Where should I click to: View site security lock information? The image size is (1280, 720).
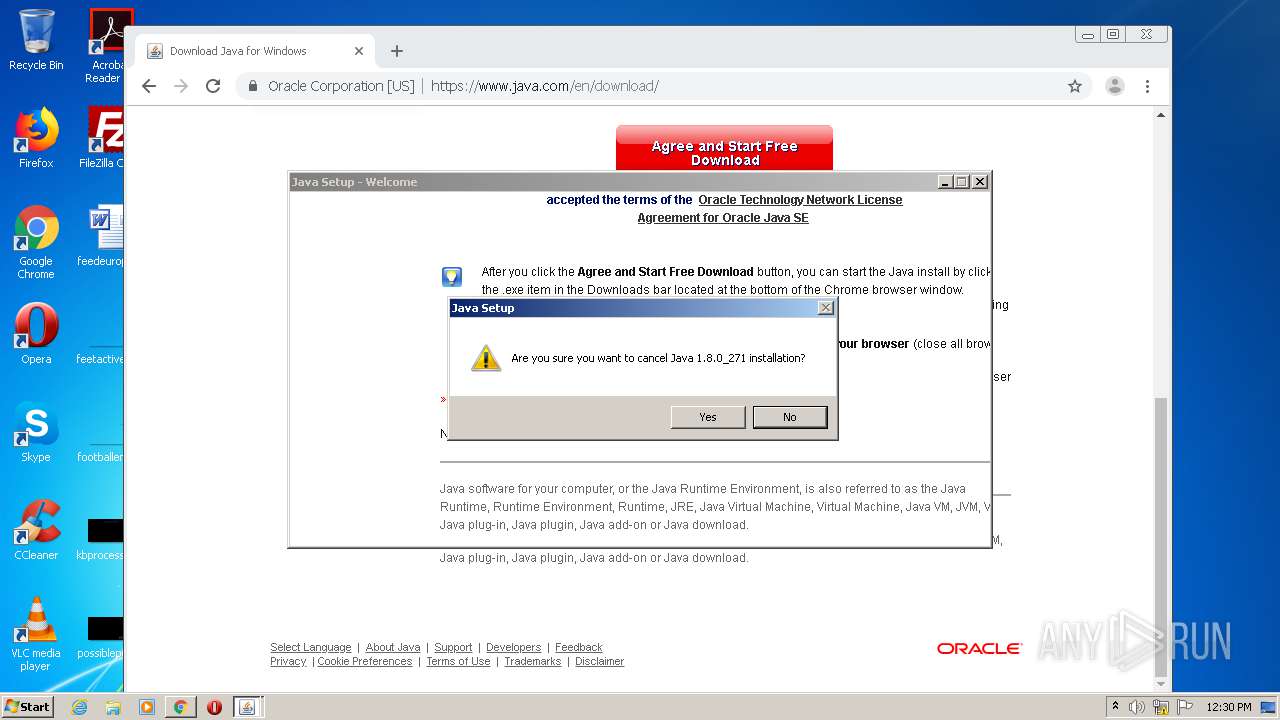point(252,86)
